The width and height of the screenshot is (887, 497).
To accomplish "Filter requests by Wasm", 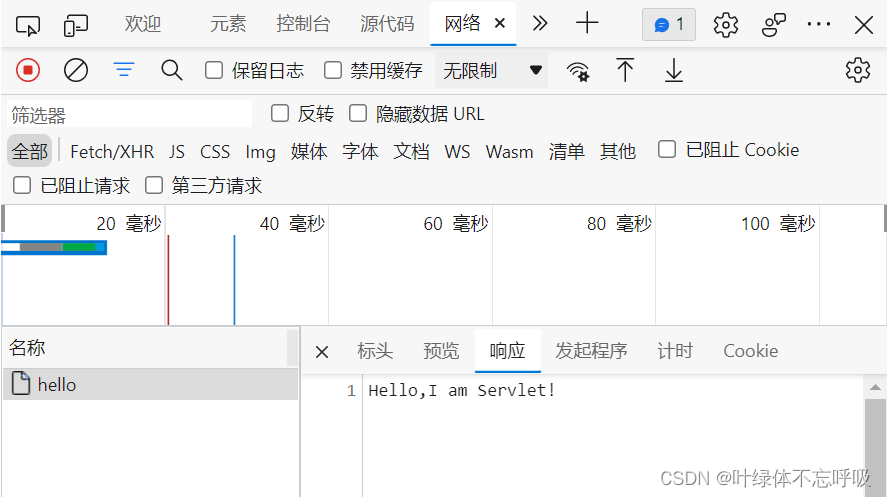I will 509,152.
